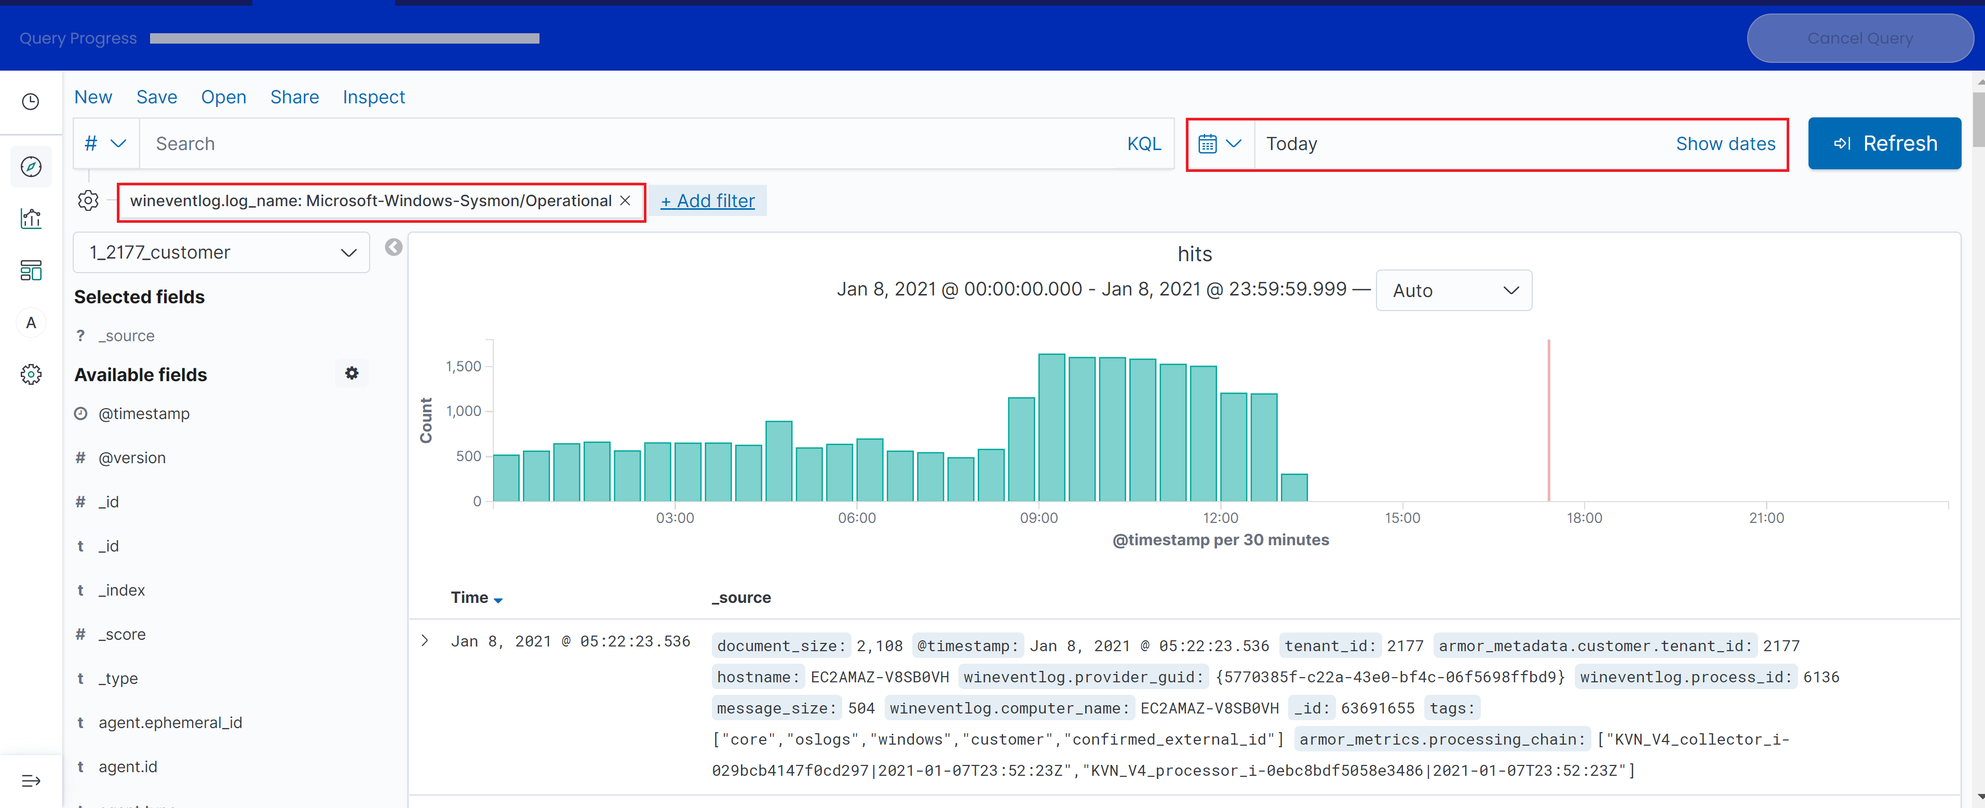This screenshot has width=1985, height=808.
Task: Open Management gear icon in sidebar
Action: [31, 374]
